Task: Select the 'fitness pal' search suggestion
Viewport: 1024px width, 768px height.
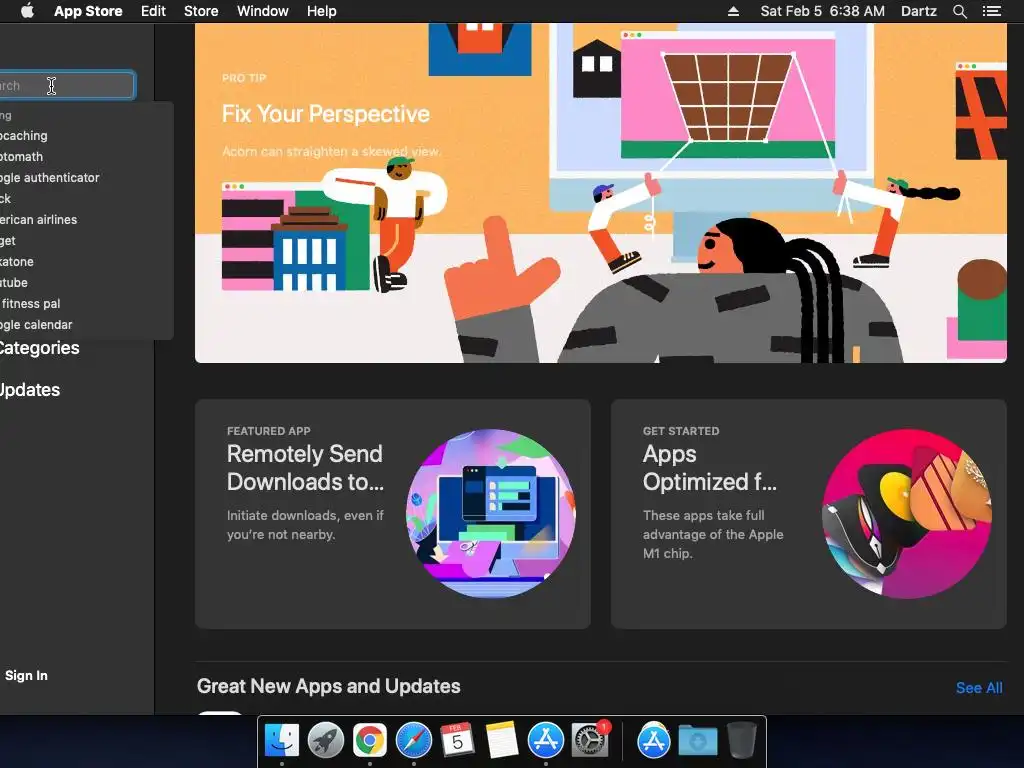Action: (x=87, y=304)
